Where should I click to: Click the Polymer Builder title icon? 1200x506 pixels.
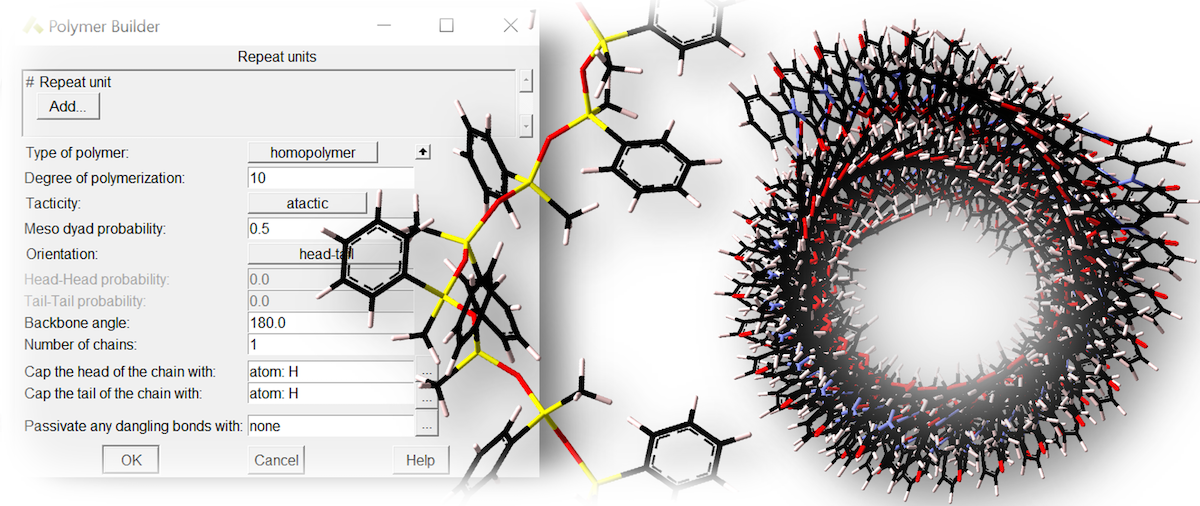[34, 27]
